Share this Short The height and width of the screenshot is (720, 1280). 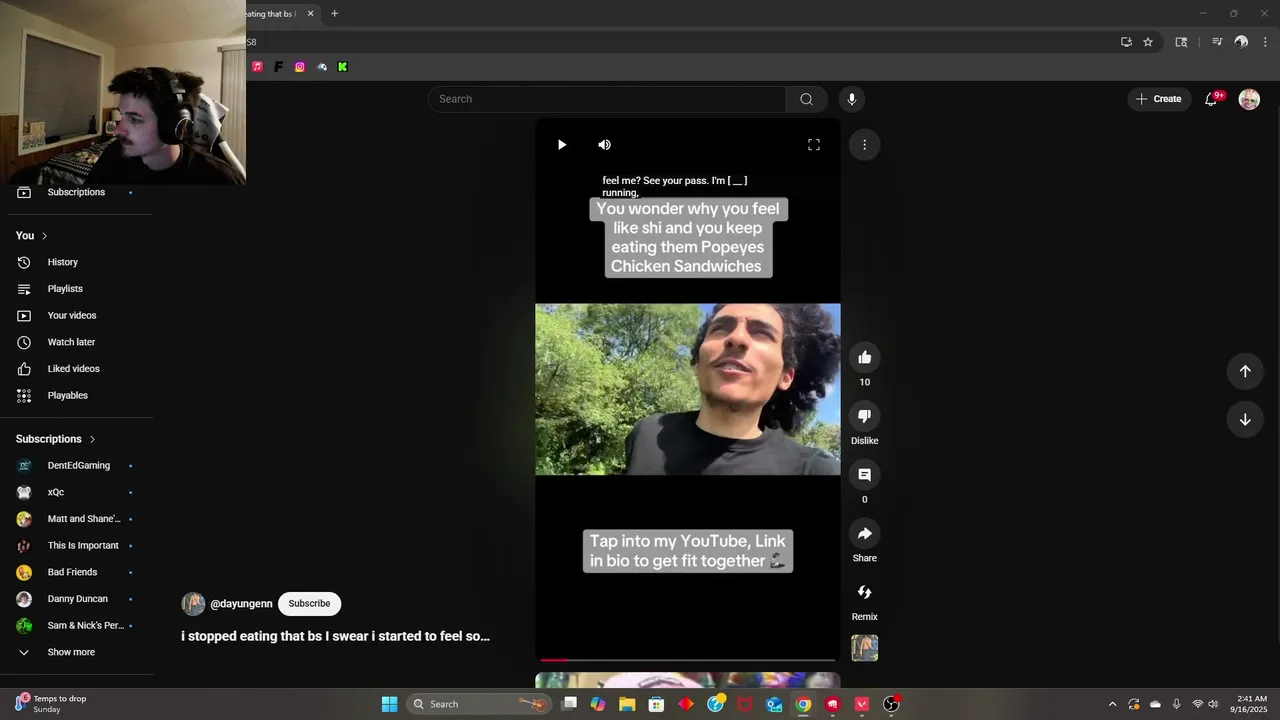(865, 534)
